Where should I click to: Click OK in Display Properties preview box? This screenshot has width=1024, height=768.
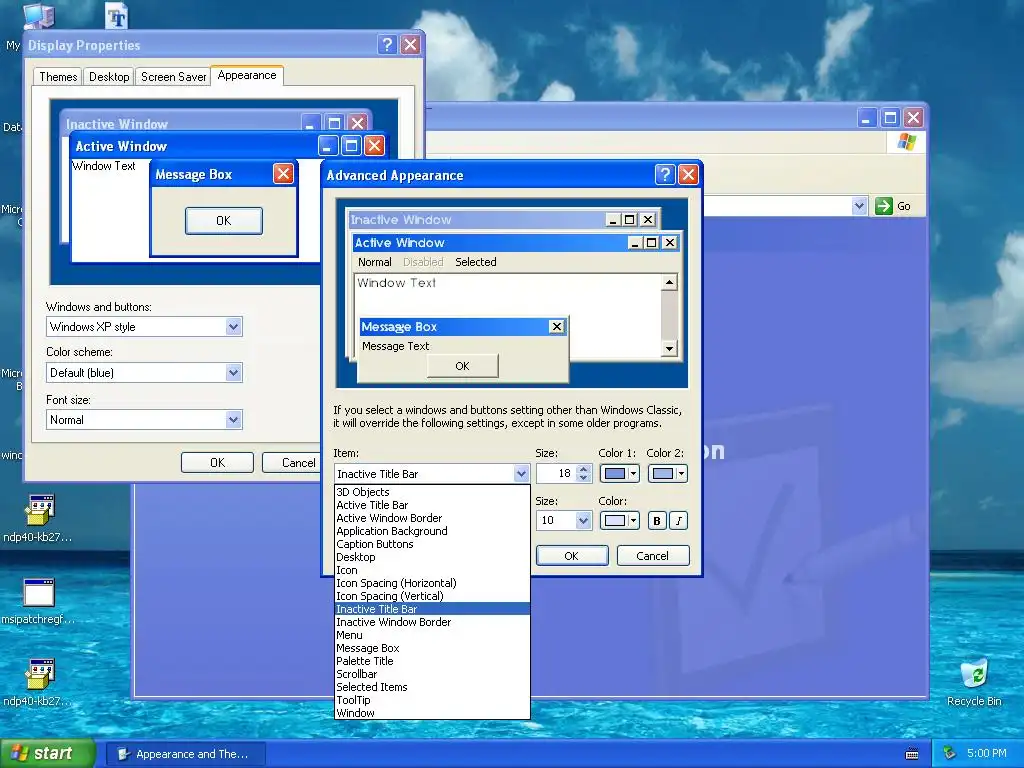tap(224, 221)
